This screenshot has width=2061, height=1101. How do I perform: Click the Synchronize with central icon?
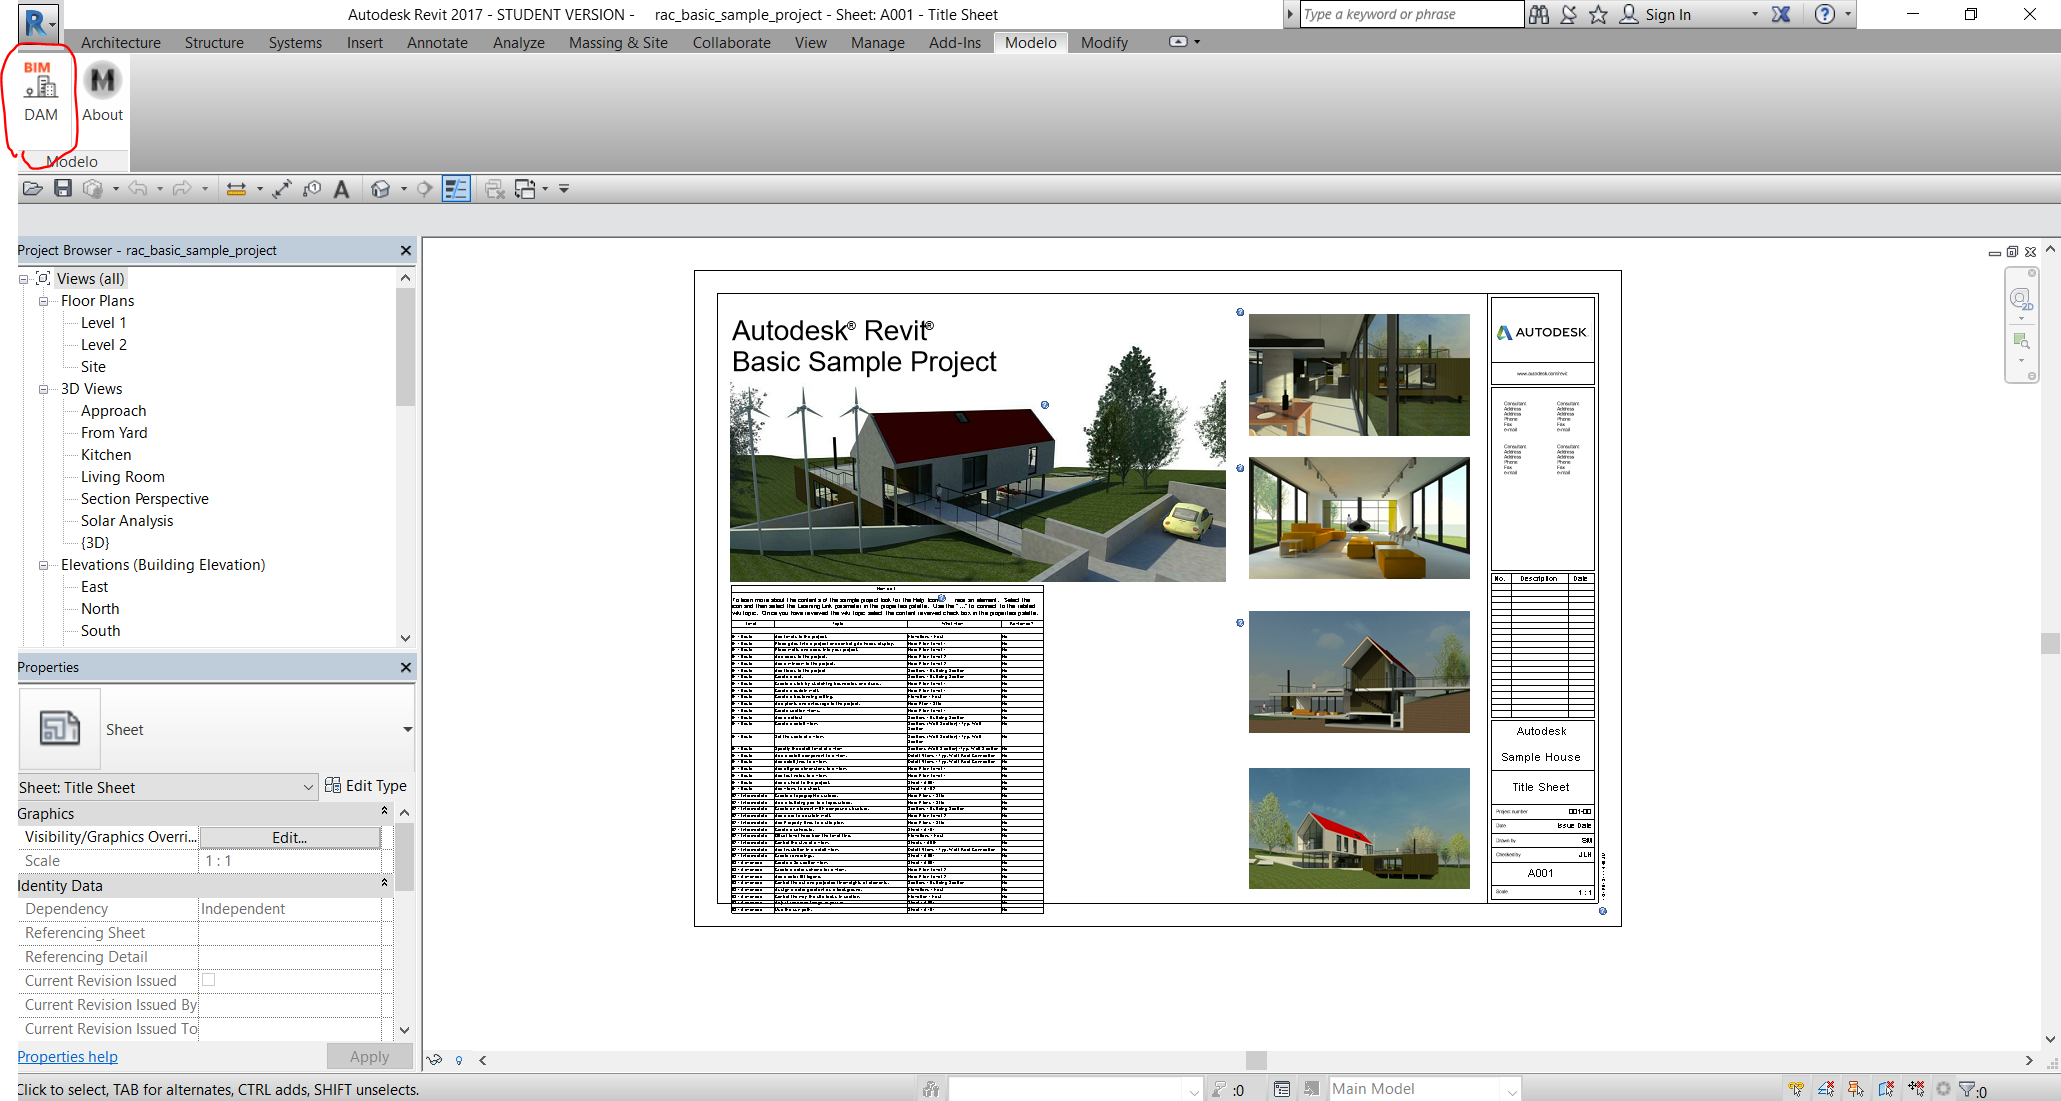(93, 188)
